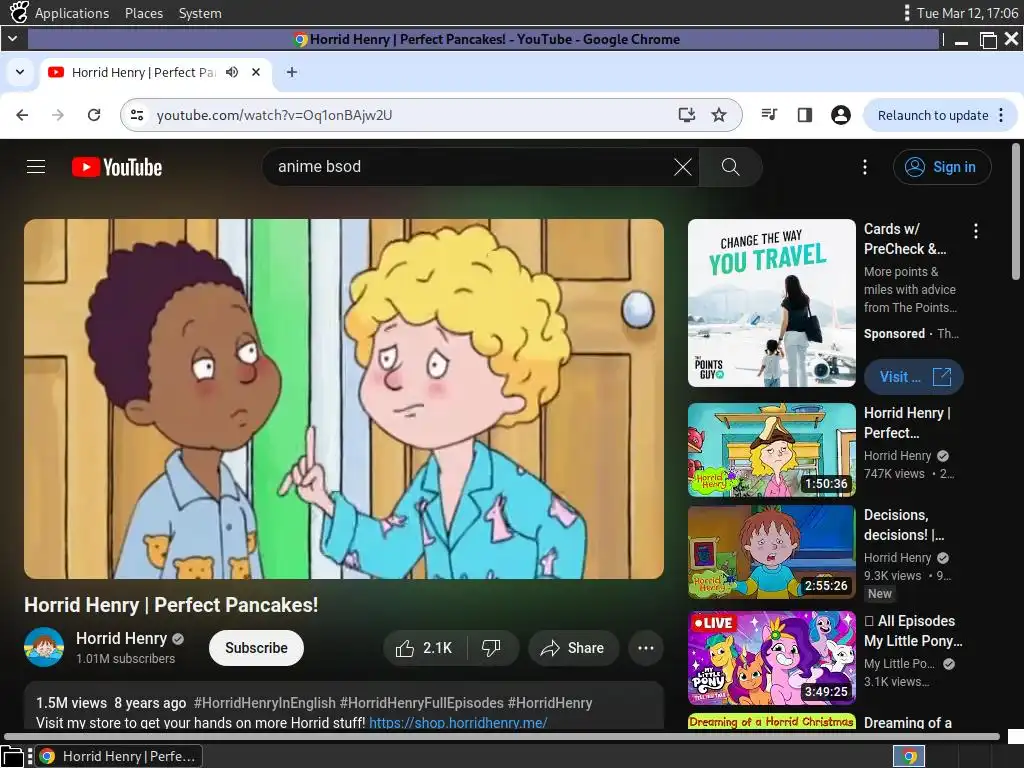Close the Horrid Henry tab
This screenshot has height=768, width=1024.
256,72
